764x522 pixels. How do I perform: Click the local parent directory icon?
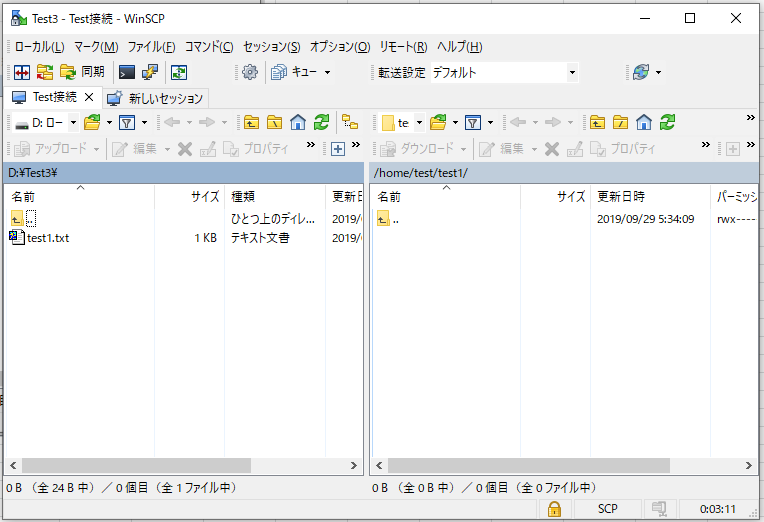point(251,122)
